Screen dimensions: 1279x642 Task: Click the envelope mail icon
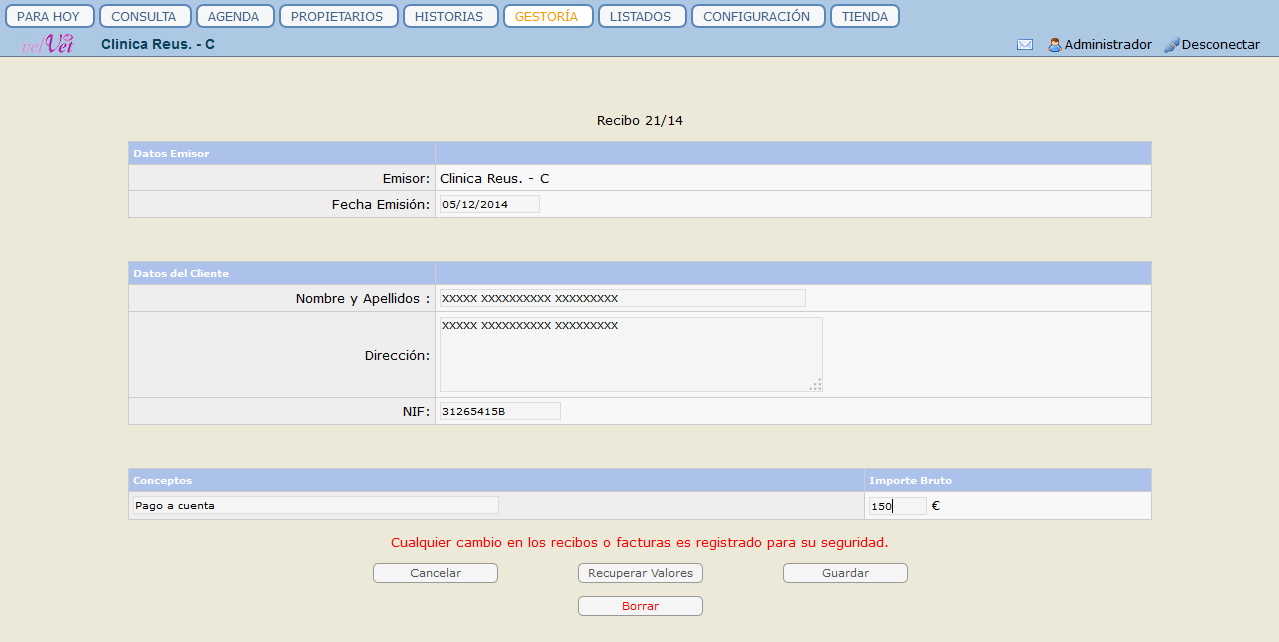coord(1024,45)
